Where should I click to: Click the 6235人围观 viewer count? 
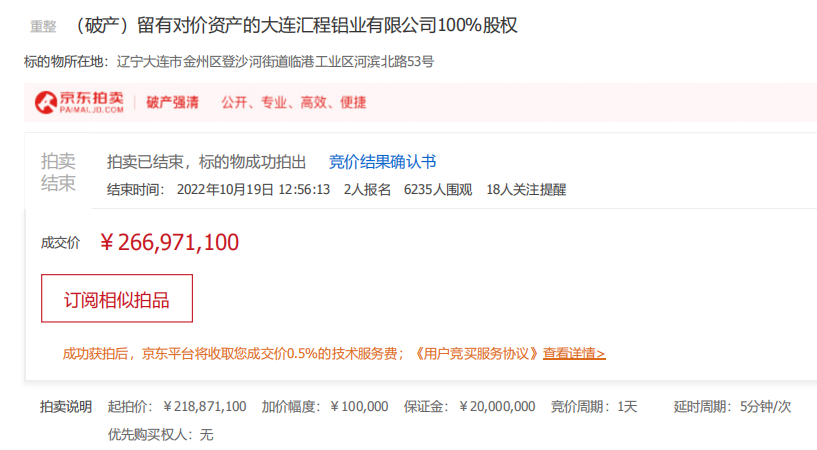(438, 189)
